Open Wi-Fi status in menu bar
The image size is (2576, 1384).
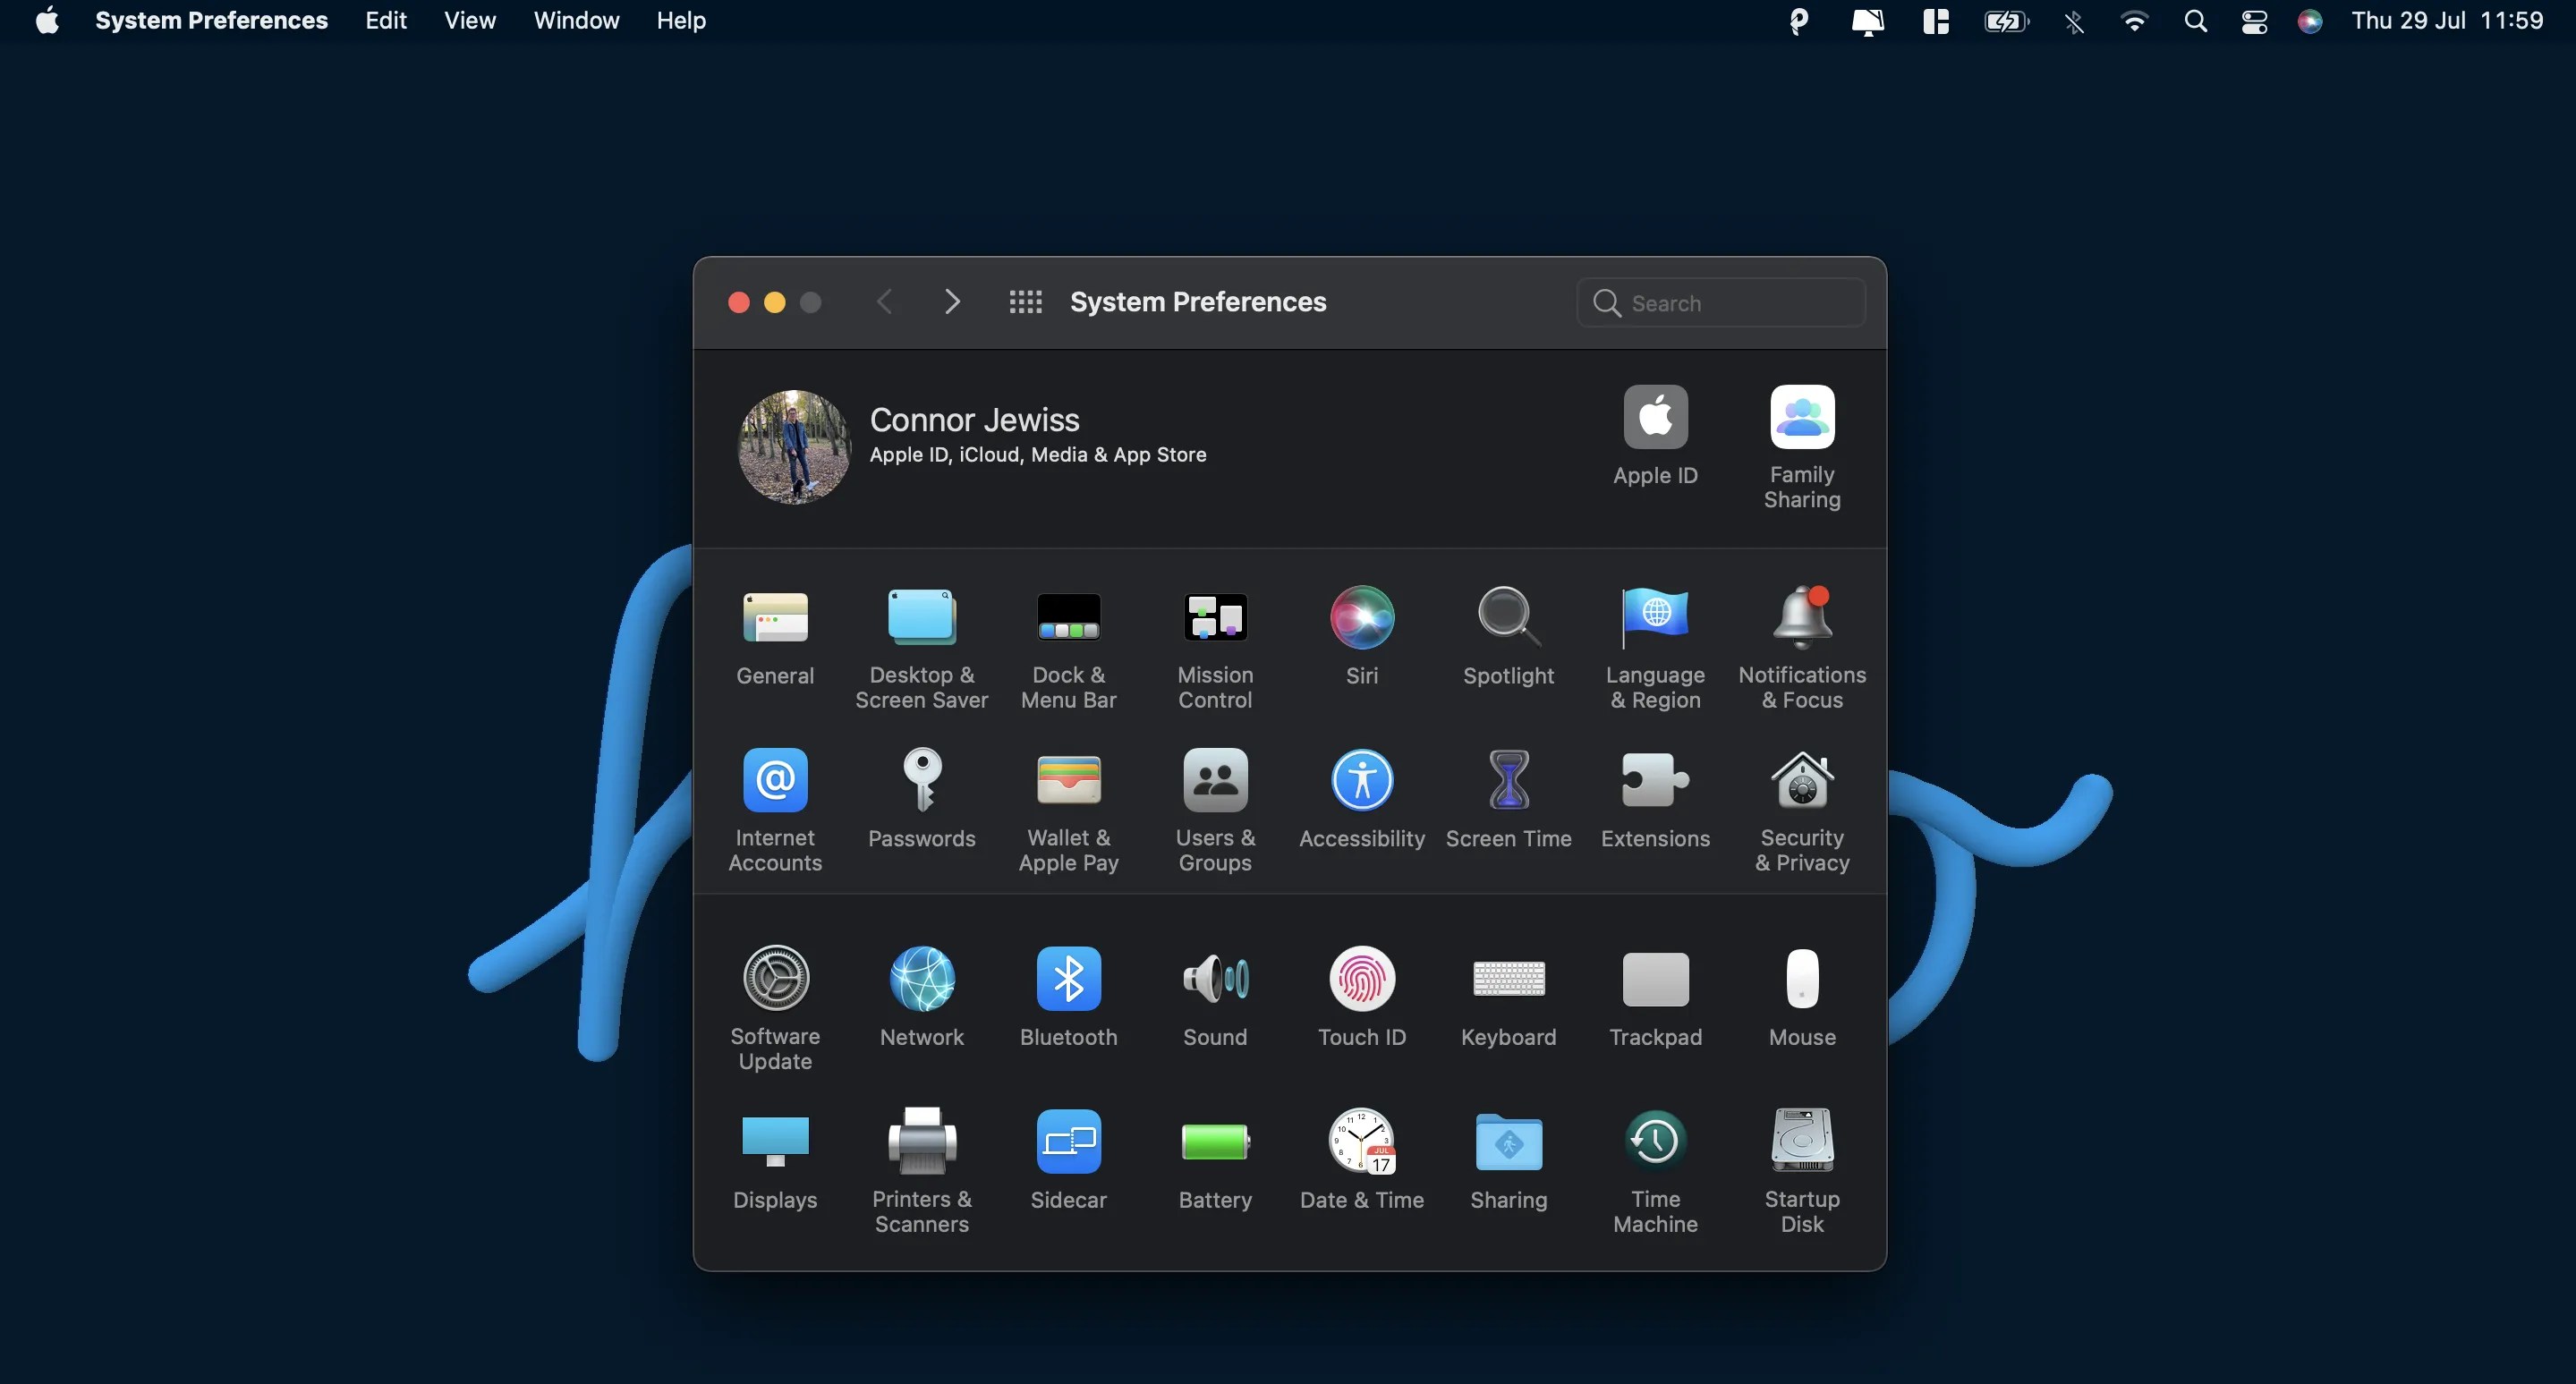[2134, 20]
